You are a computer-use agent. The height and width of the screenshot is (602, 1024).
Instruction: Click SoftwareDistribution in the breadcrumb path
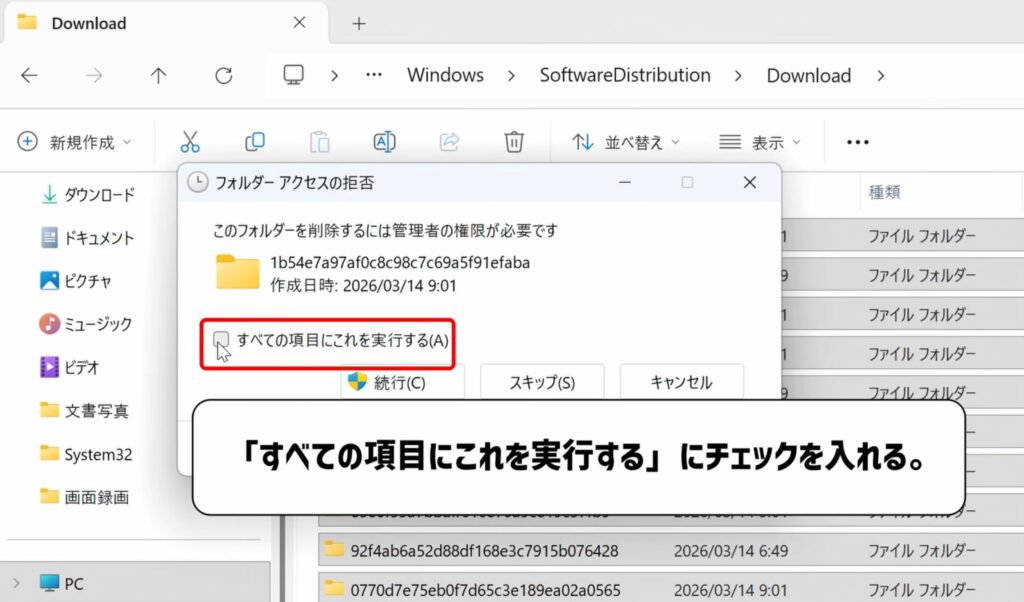(625, 75)
